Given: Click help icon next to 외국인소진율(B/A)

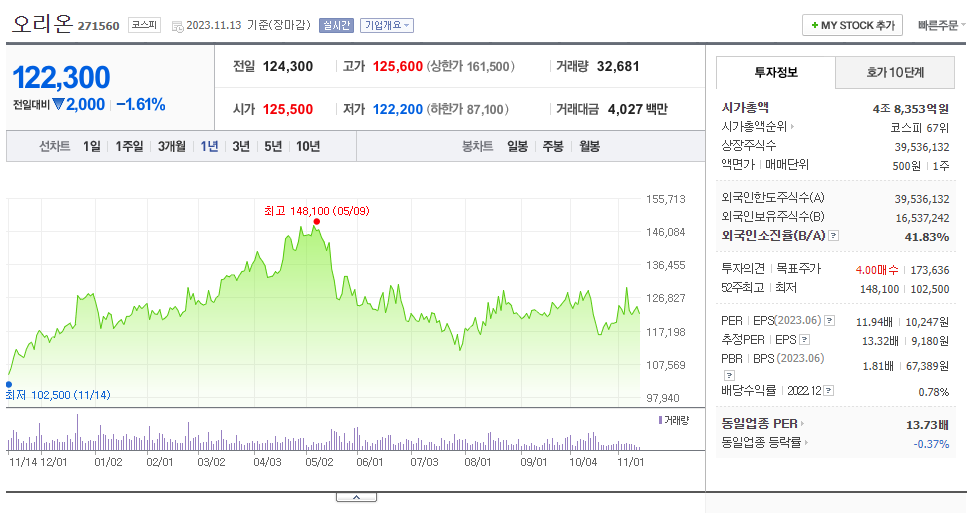Looking at the screenshot, I should [833, 236].
